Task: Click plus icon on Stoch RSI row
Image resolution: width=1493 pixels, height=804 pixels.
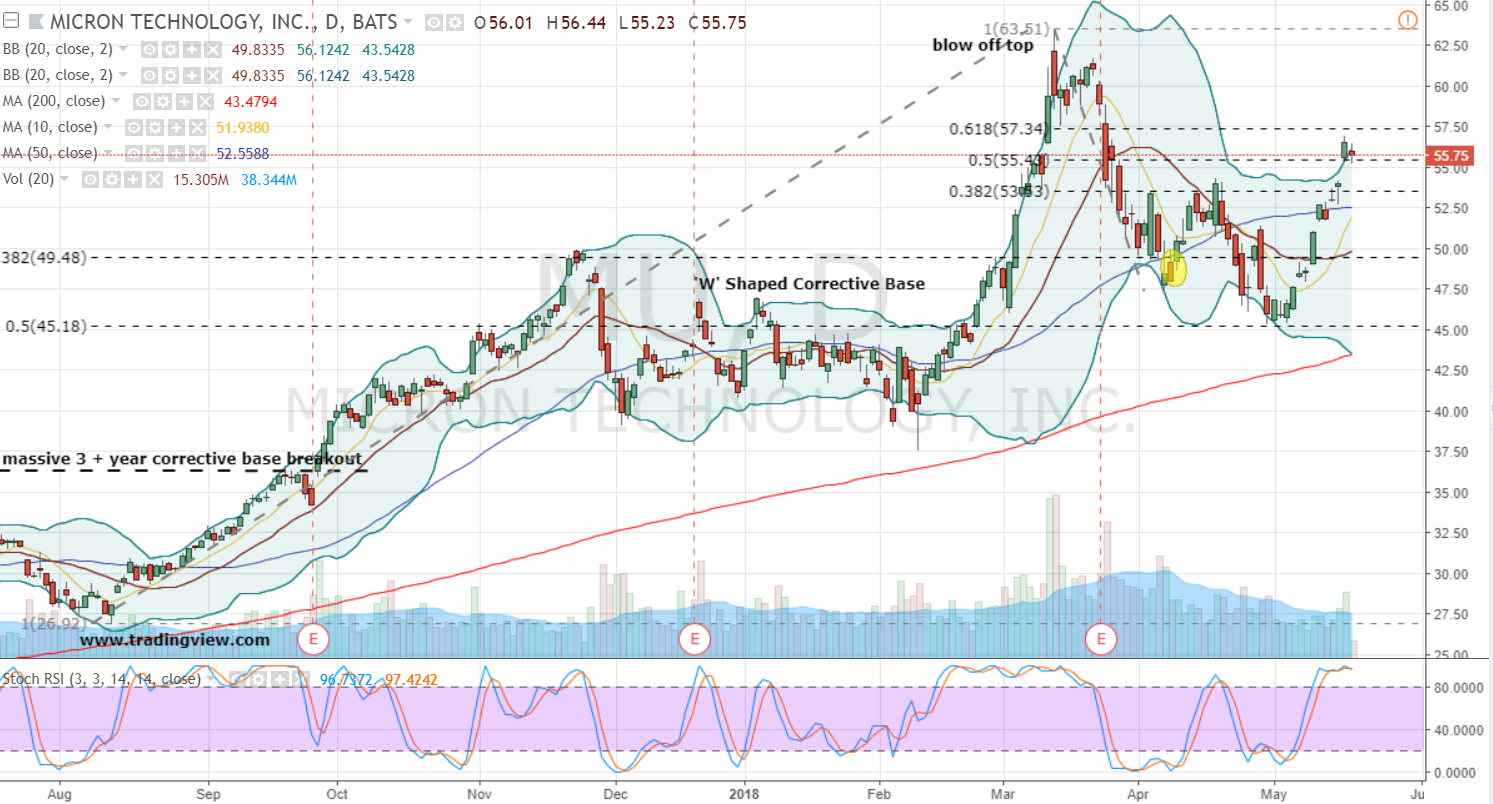Action: pyautogui.click(x=278, y=679)
